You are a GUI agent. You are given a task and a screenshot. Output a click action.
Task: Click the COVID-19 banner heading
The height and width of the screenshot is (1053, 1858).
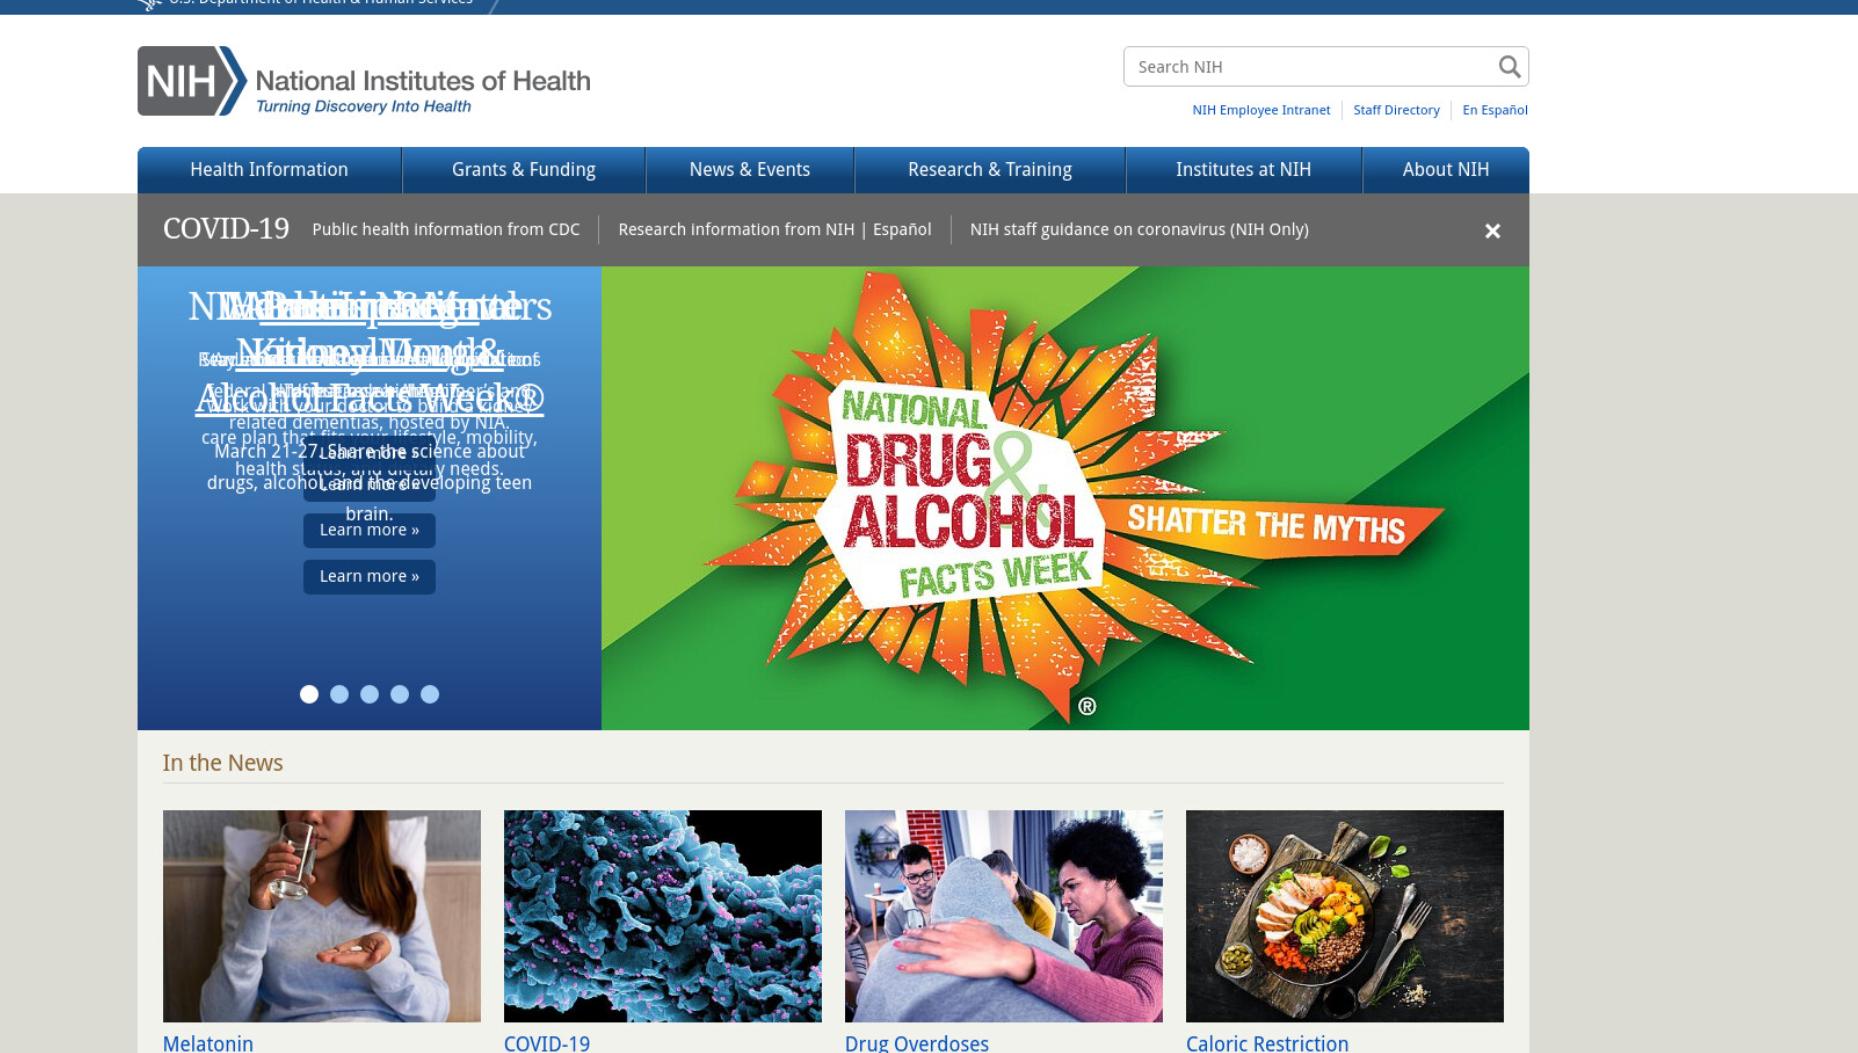point(226,229)
